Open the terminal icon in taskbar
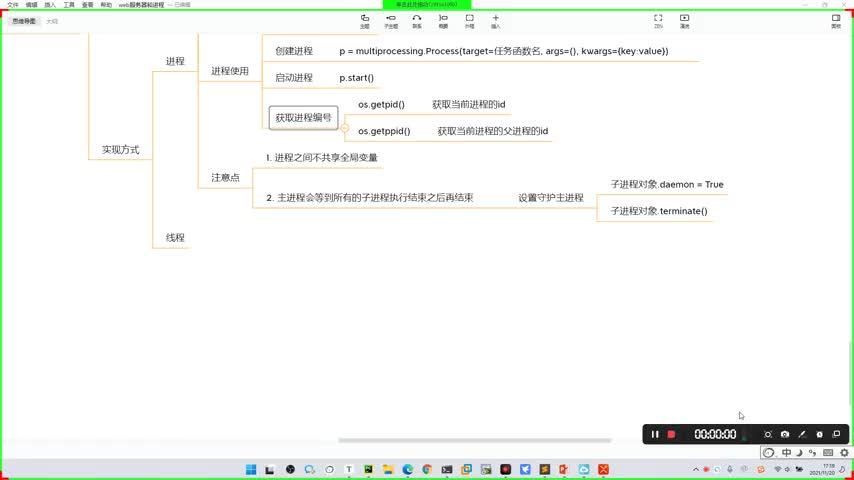Viewport: 854px width, 480px height. tap(447, 469)
